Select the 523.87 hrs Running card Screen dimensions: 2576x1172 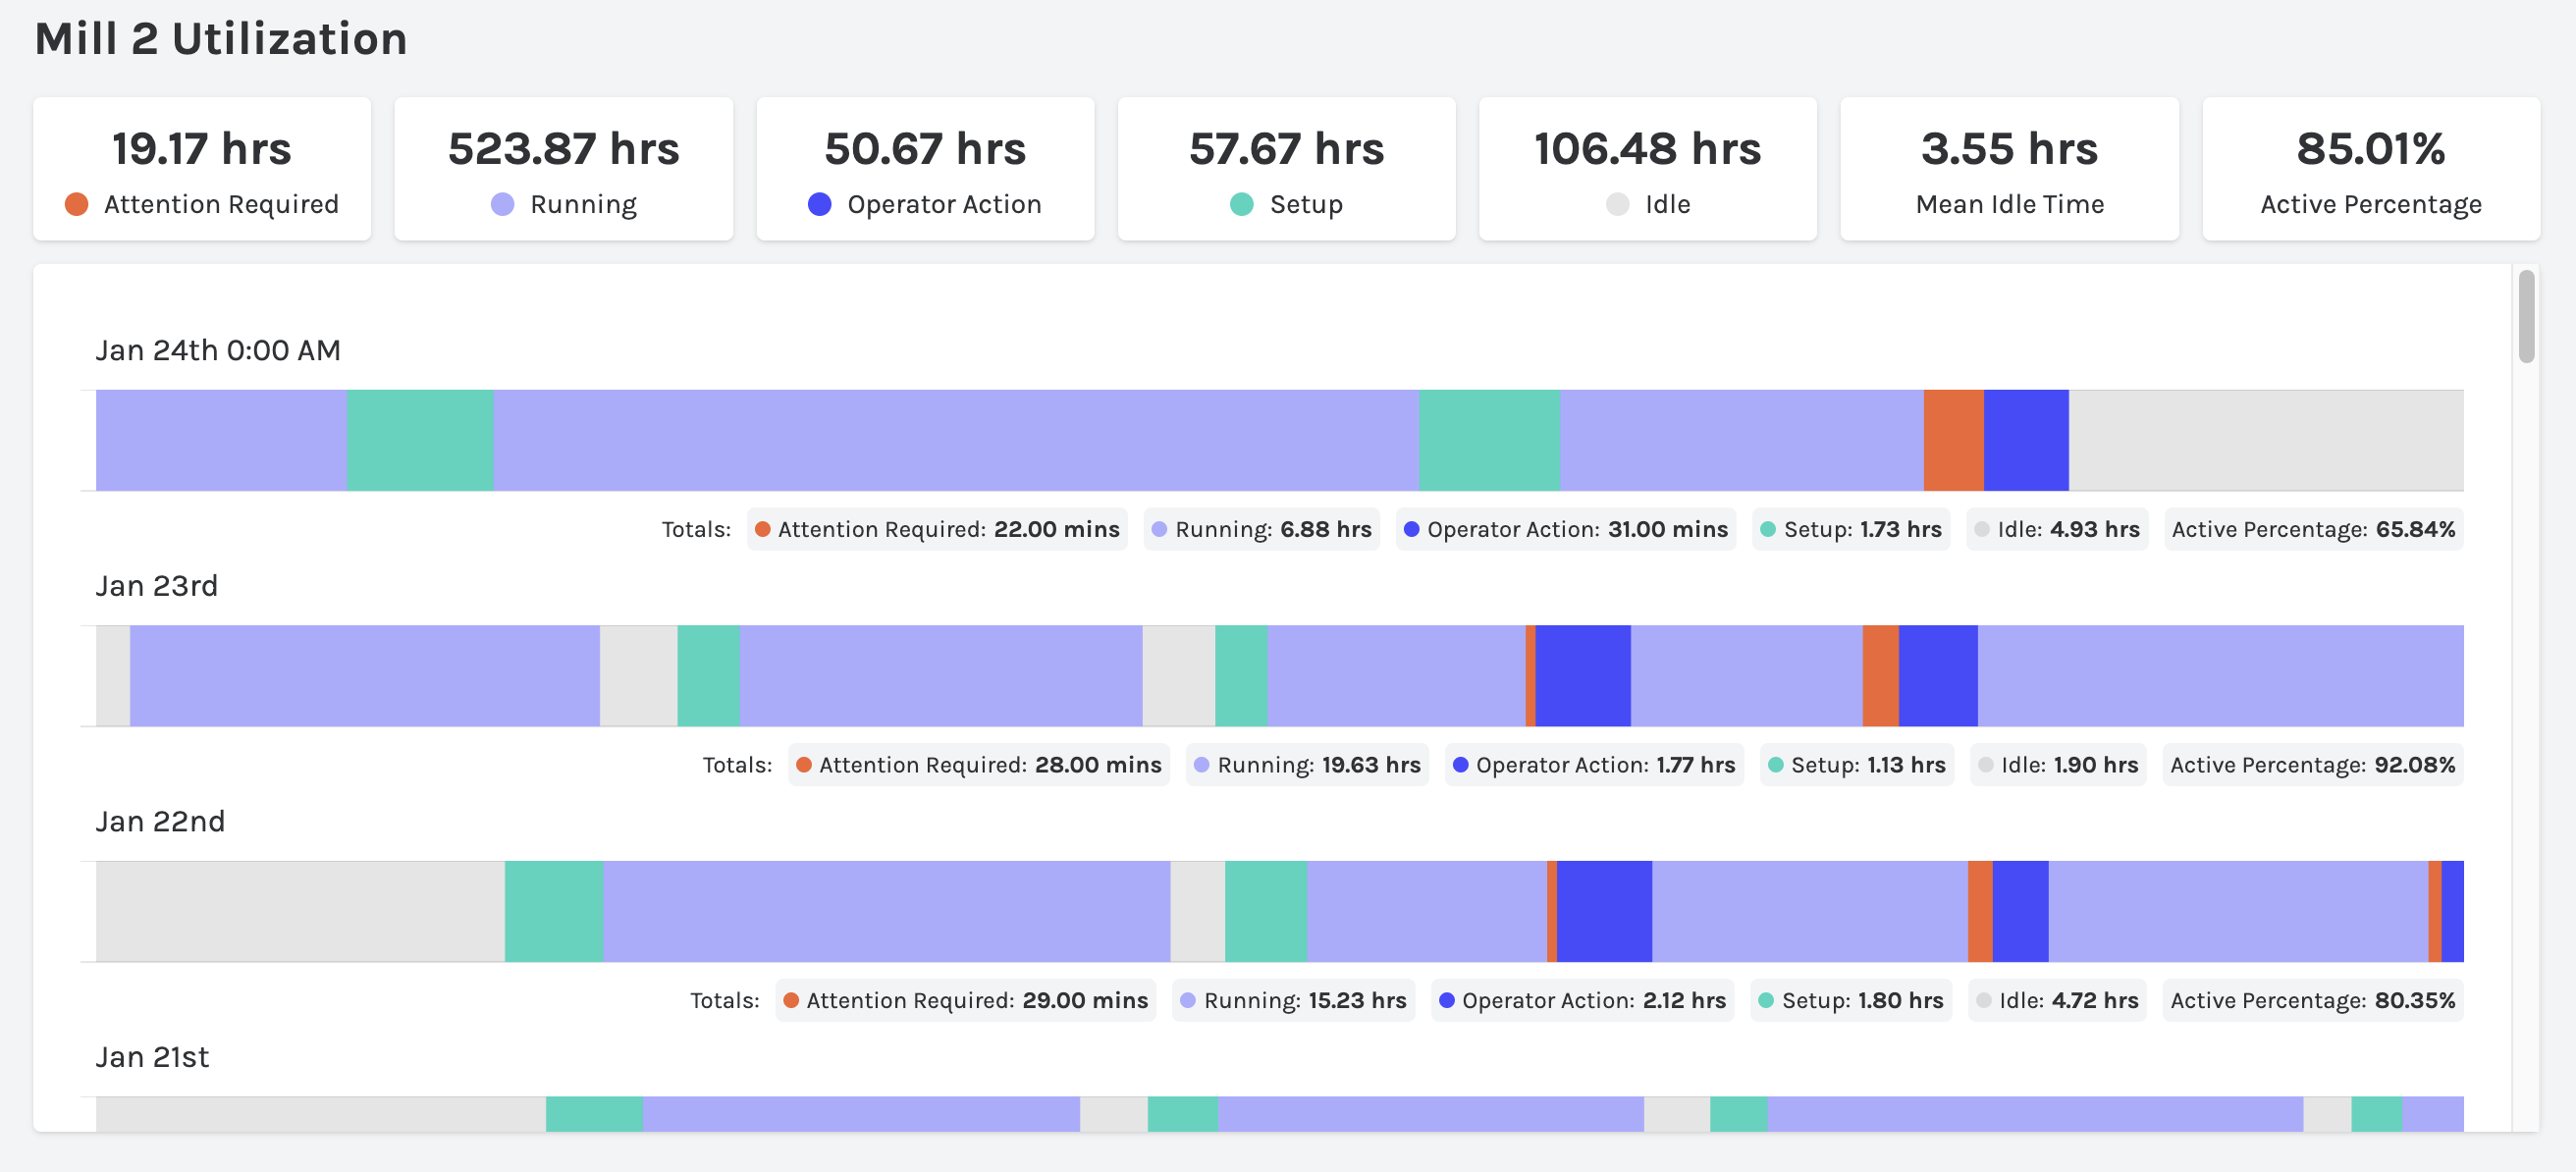coord(563,169)
